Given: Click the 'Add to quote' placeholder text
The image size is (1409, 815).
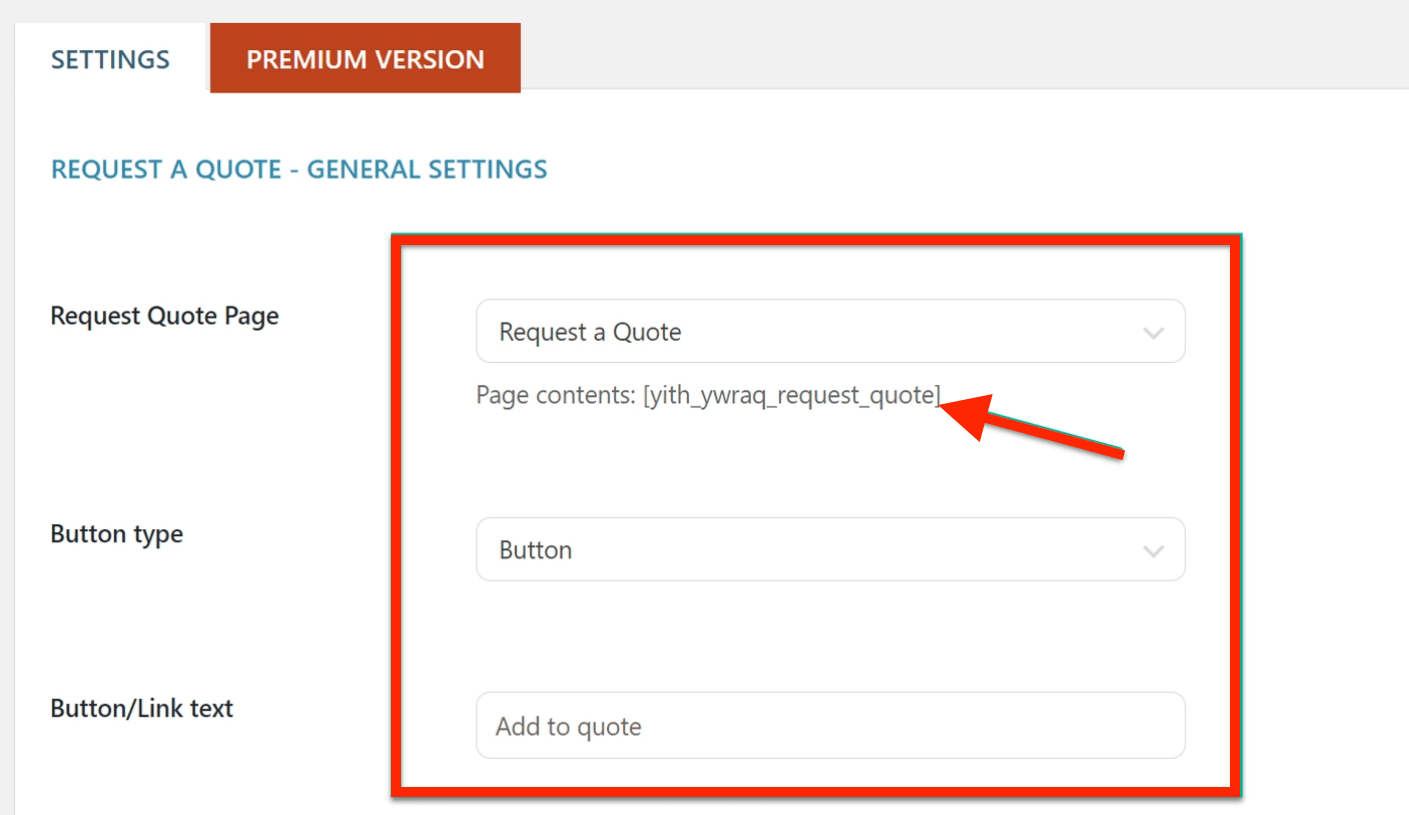Looking at the screenshot, I should tap(568, 727).
